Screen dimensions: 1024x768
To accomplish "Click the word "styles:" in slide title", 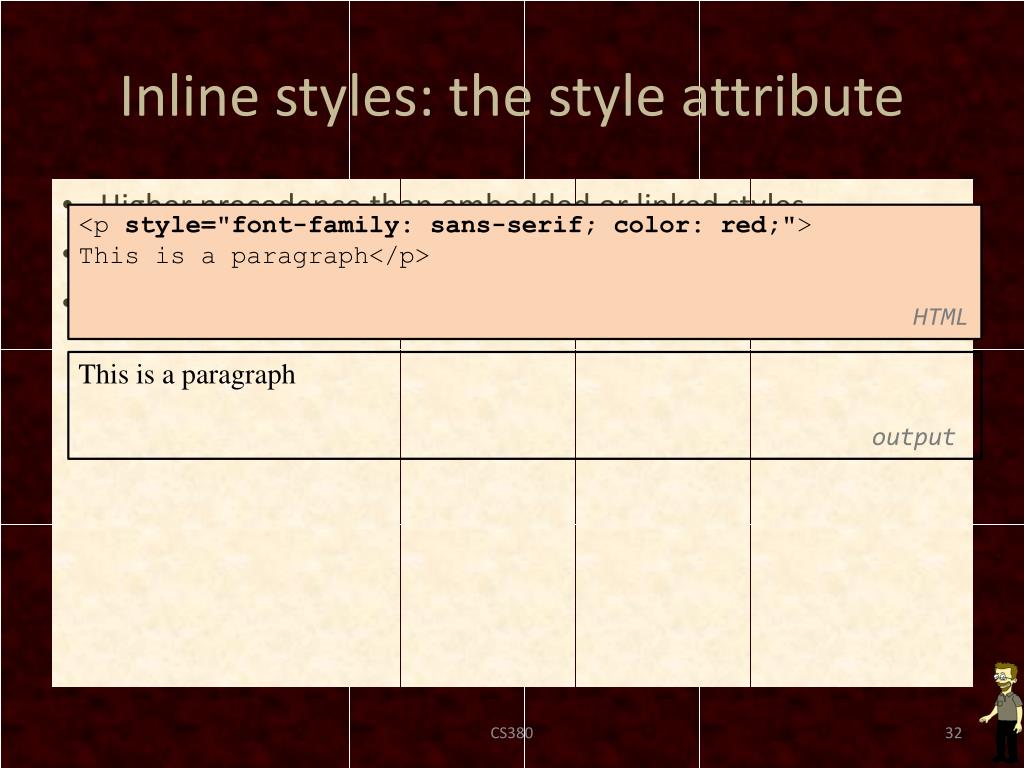I will pos(354,98).
